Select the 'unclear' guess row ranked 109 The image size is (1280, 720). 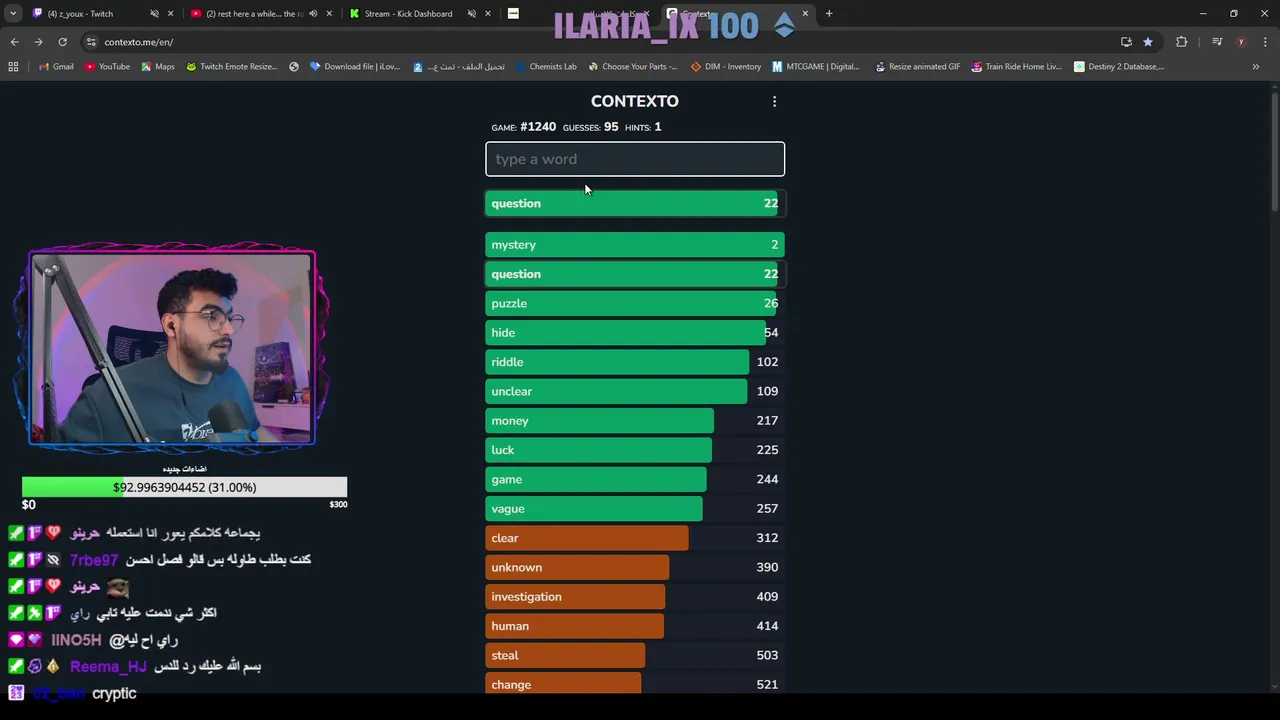coord(635,391)
